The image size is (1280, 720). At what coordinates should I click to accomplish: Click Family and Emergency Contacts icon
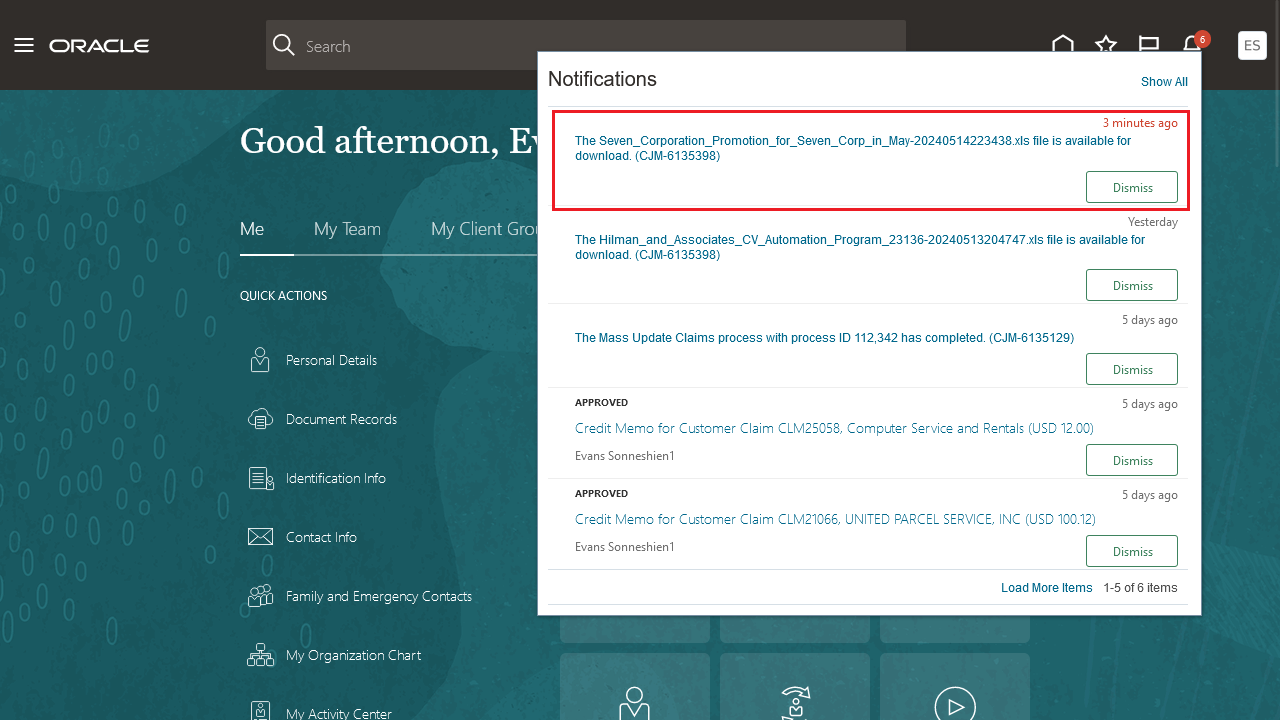click(x=260, y=596)
